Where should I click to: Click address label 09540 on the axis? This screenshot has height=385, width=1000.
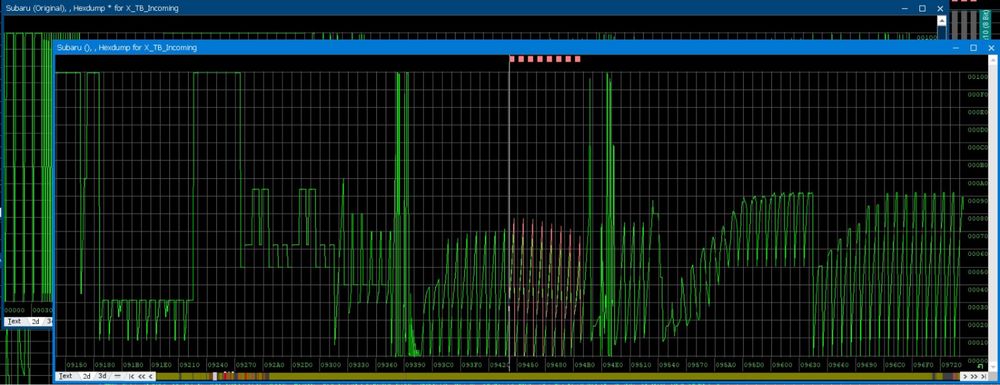[668, 365]
